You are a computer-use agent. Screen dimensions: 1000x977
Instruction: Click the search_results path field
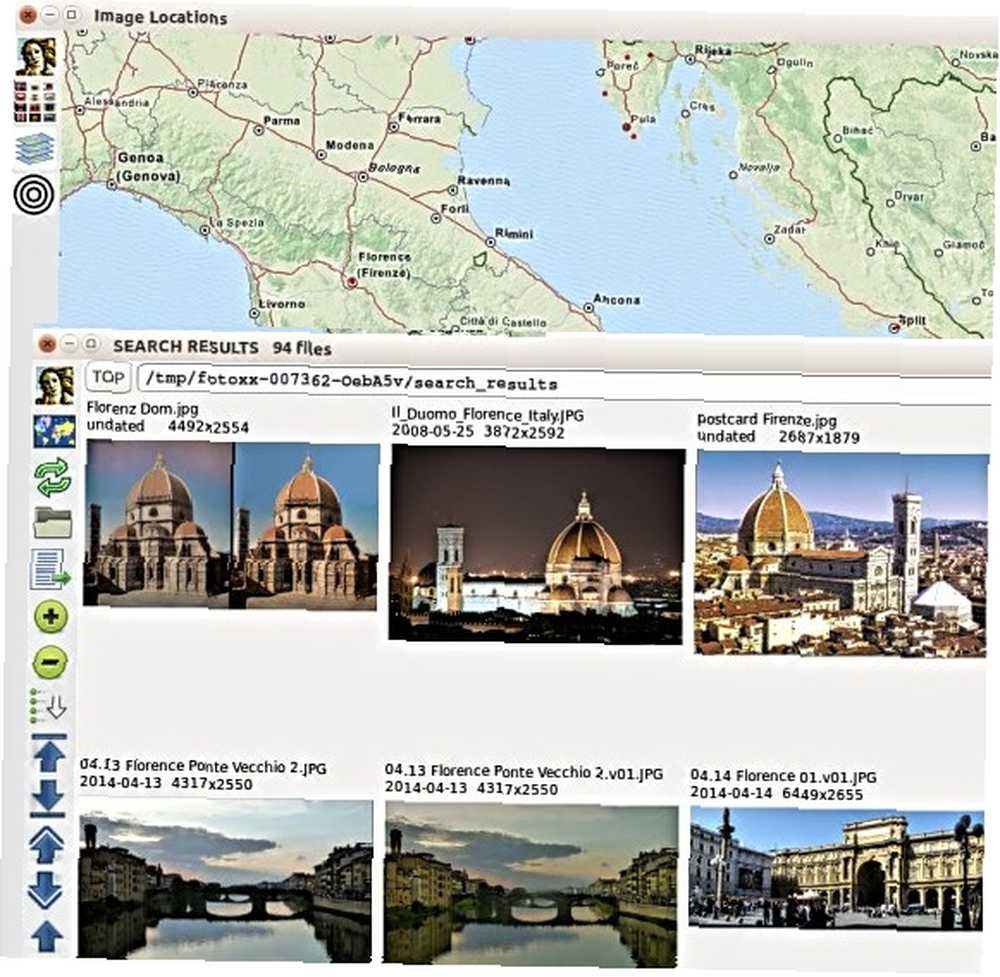[x=564, y=383]
